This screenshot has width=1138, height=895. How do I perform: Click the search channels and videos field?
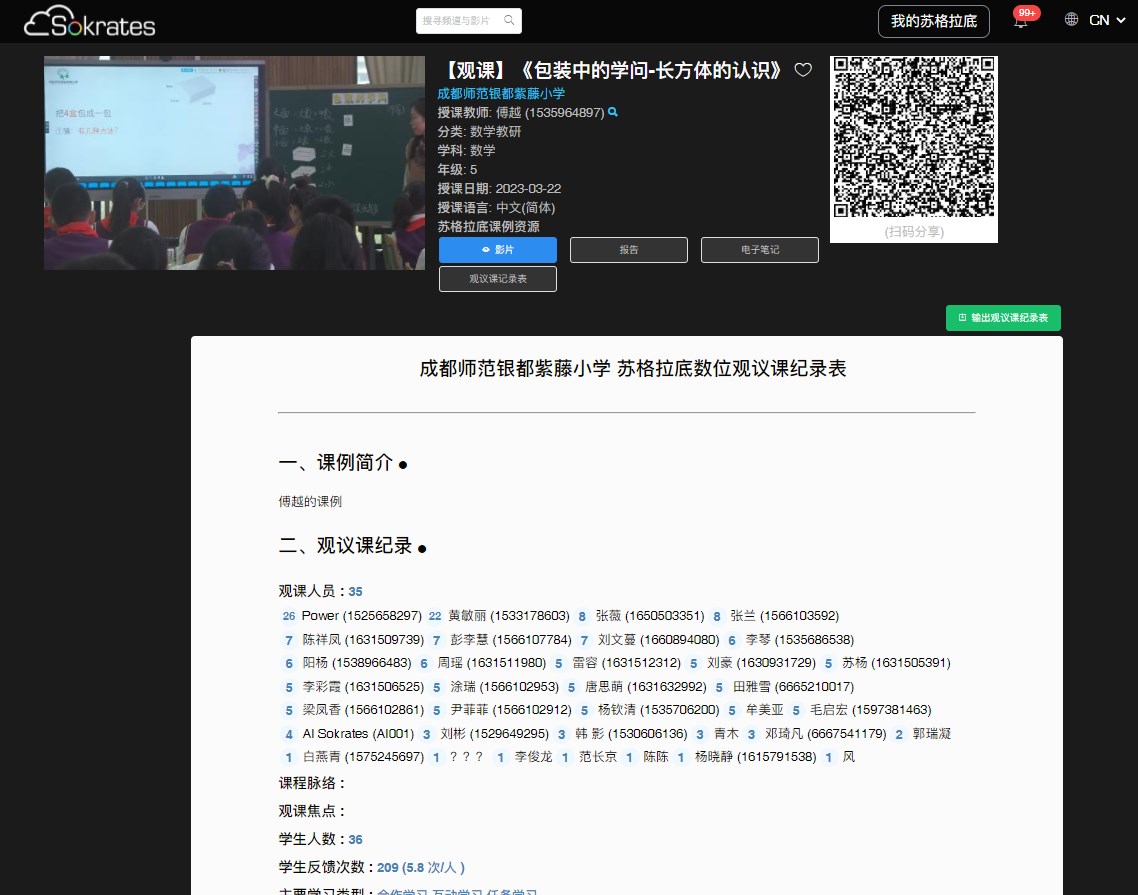[458, 20]
